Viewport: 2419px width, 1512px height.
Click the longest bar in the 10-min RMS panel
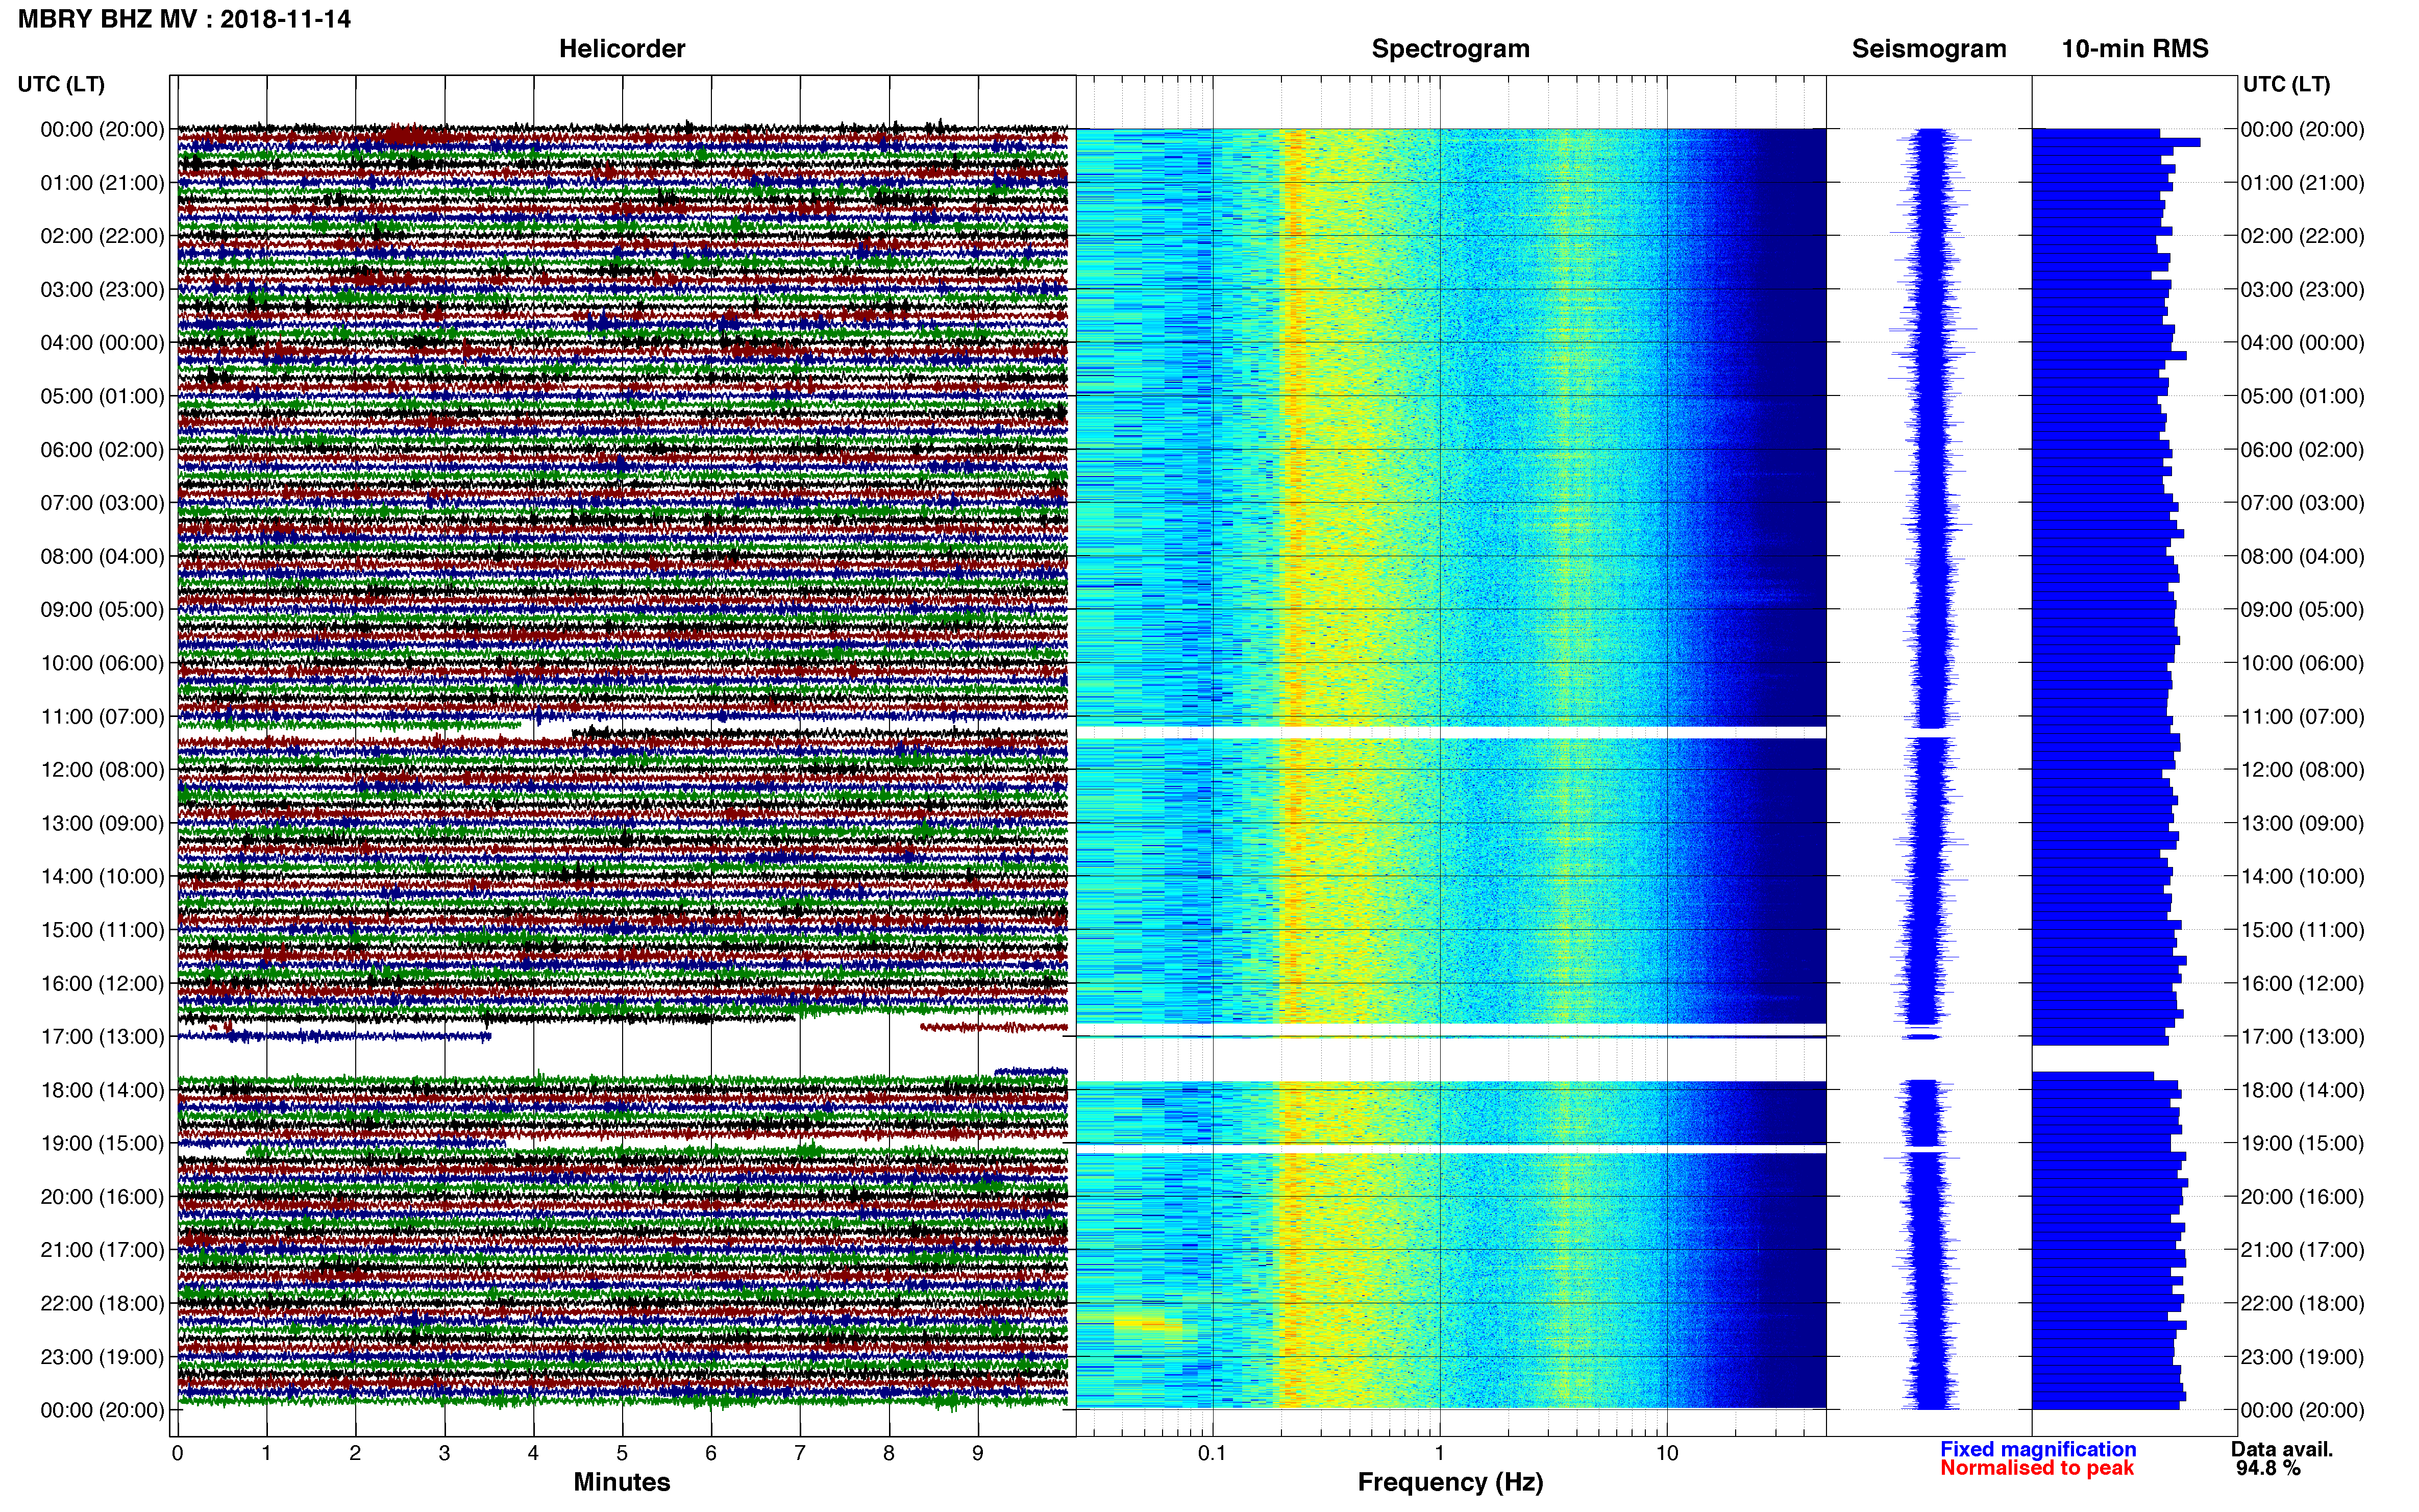tap(2116, 142)
